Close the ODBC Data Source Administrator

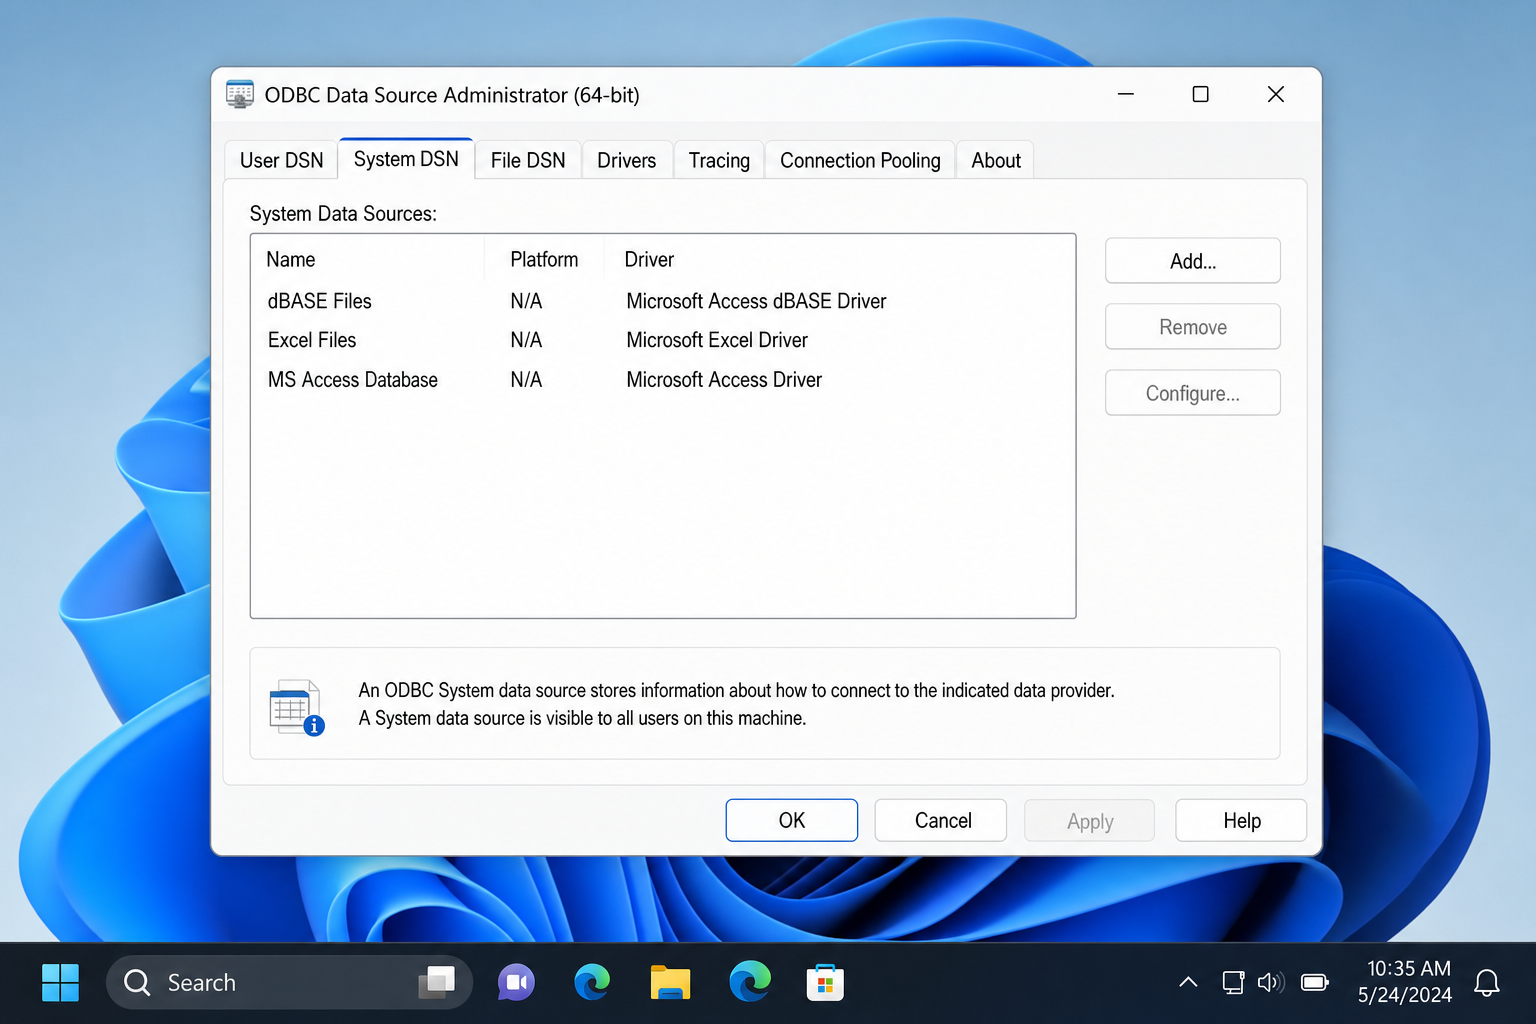point(1276,94)
